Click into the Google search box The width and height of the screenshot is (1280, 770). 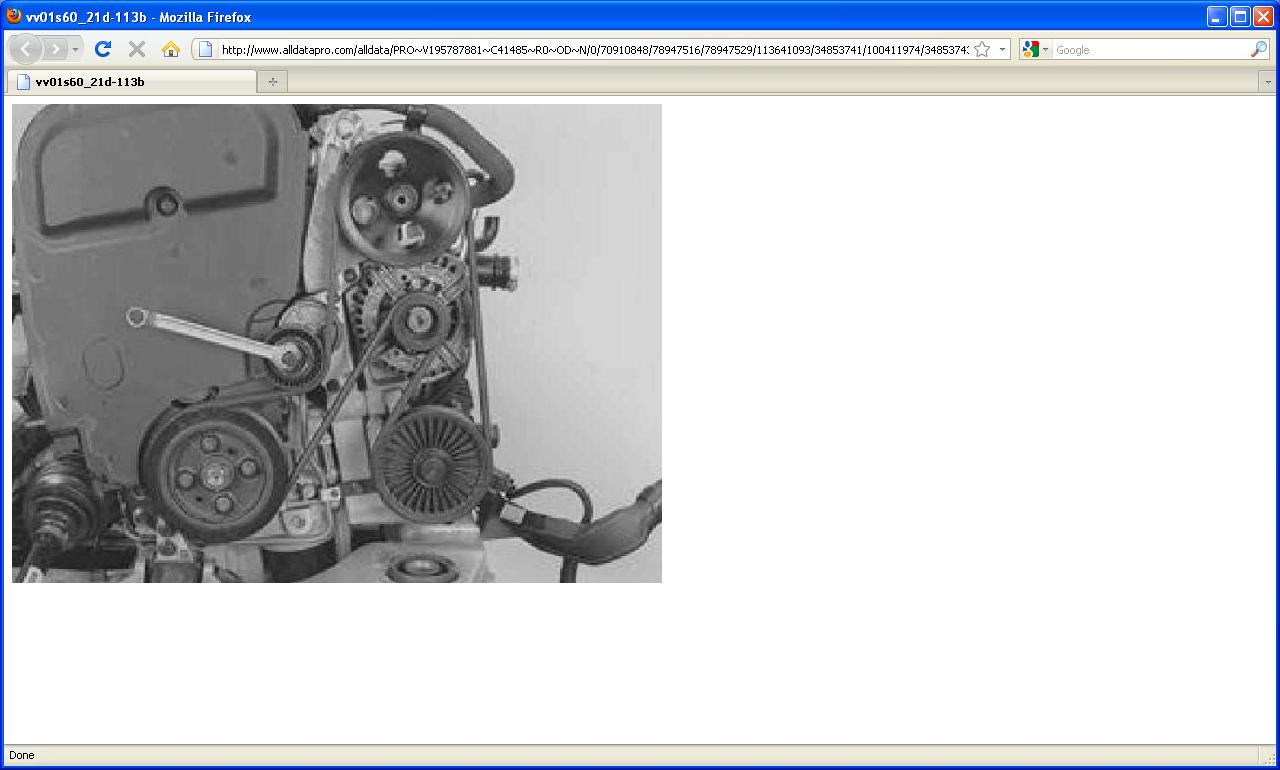coord(1150,50)
